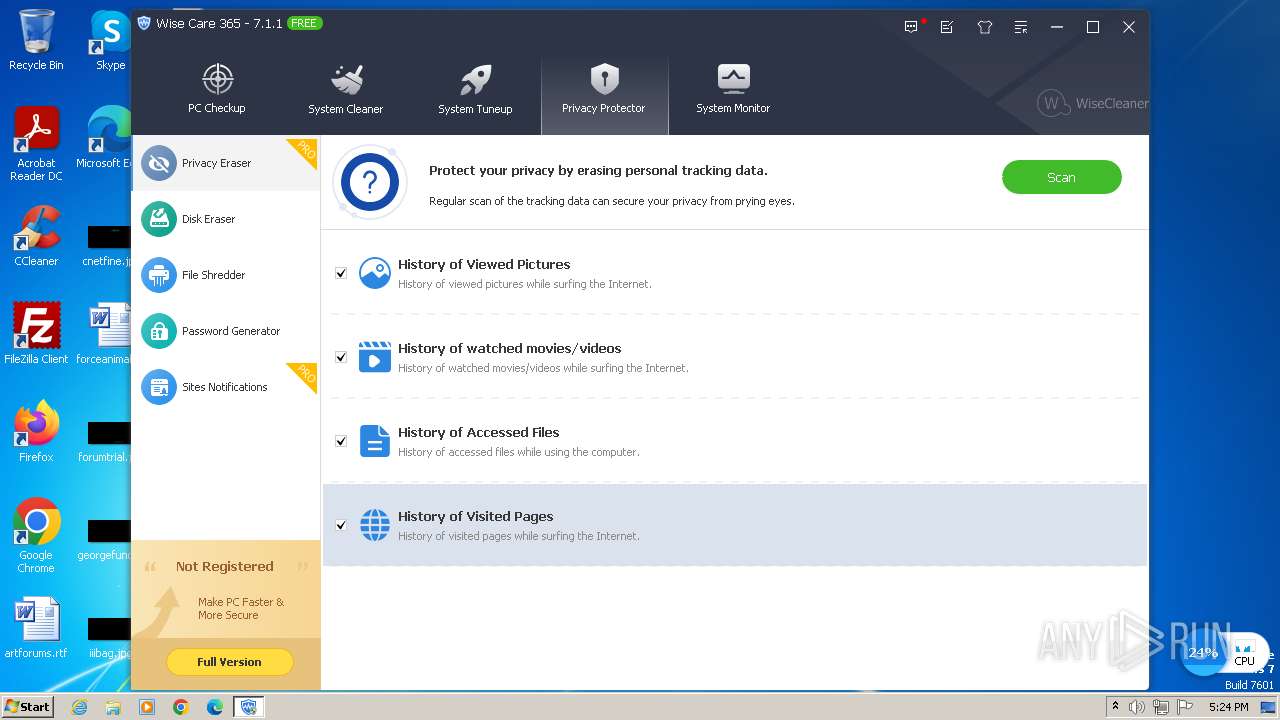Click the Wise Care 365 shield logo
Image resolution: width=1280 pixels, height=720 pixels.
tap(144, 23)
